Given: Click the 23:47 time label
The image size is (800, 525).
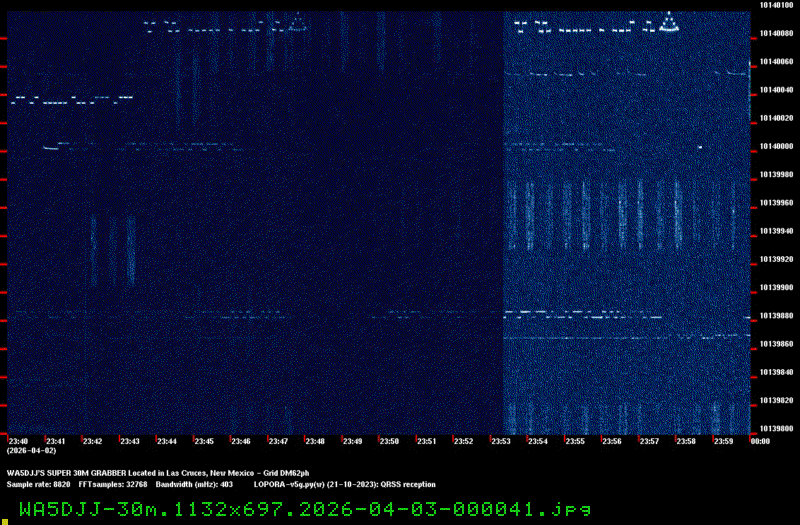Looking at the screenshot, I should coord(278,441).
